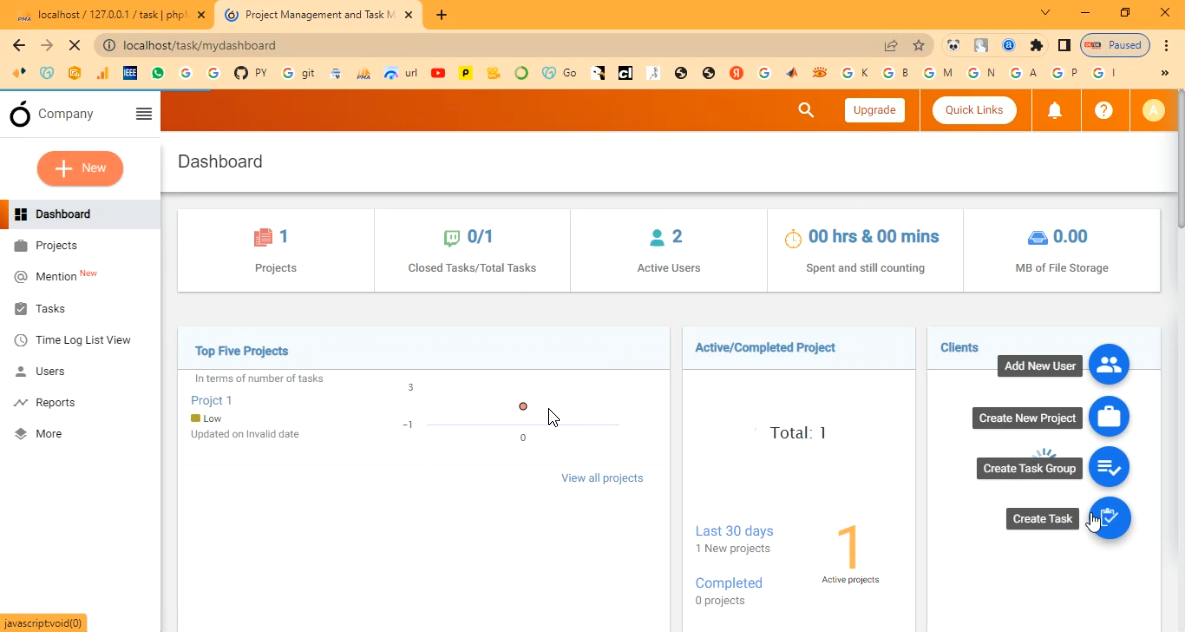This screenshot has width=1185, height=632.
Task: Open the user avatar menu
Action: [x=1153, y=110]
